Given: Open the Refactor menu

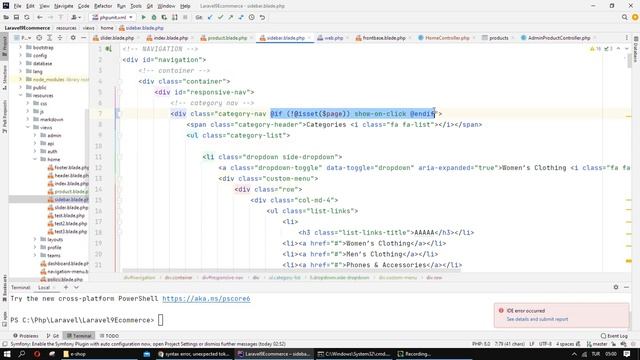Looking at the screenshot, I should click(103, 6).
